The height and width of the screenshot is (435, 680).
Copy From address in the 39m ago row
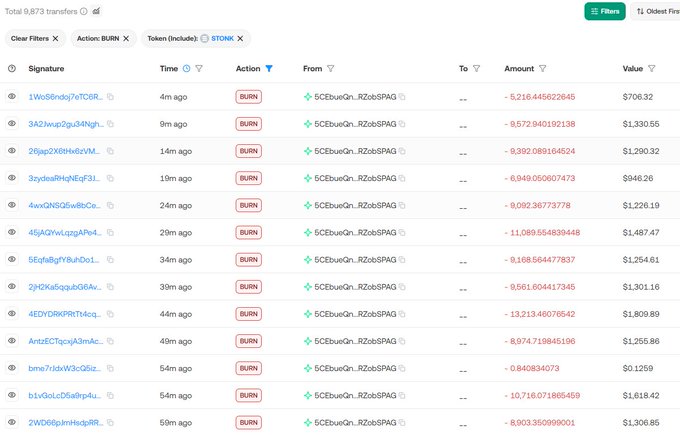pos(402,287)
